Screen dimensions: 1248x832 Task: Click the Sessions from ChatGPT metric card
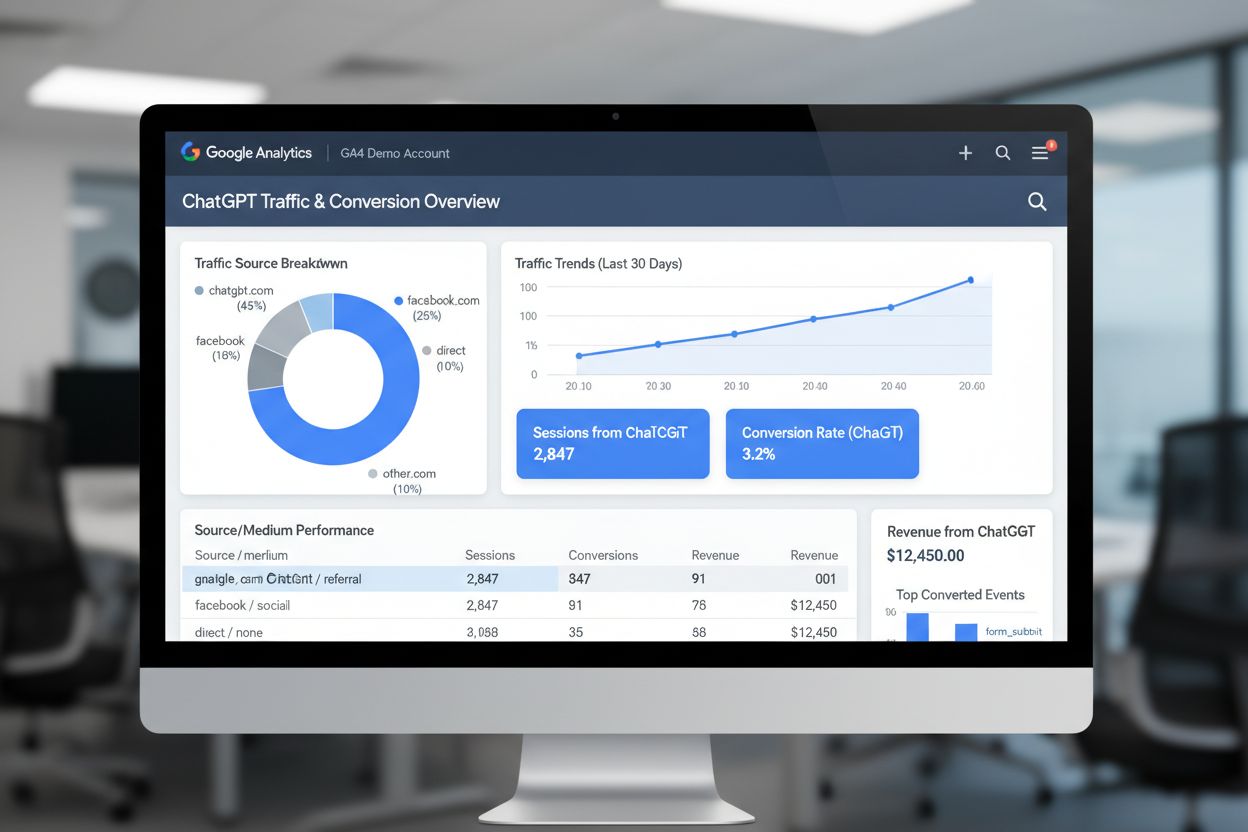[612, 443]
